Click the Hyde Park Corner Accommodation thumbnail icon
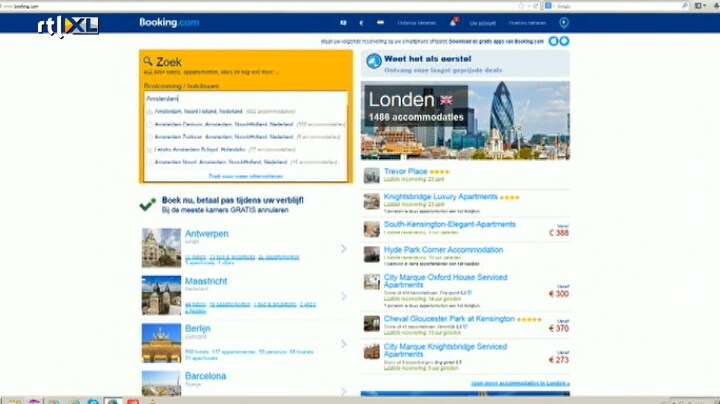Image resolution: width=720 pixels, height=404 pixels. click(x=371, y=253)
